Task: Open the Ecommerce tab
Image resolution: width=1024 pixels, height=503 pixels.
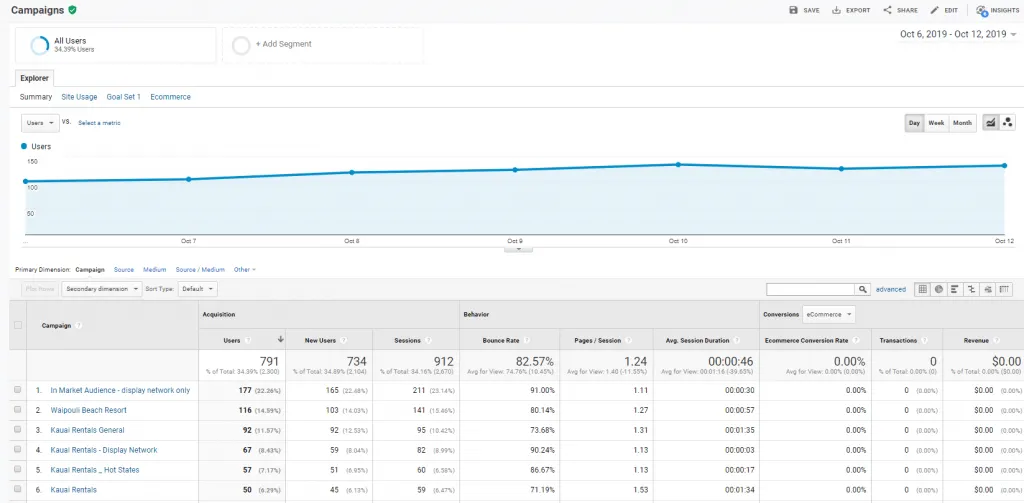Action: coord(170,97)
